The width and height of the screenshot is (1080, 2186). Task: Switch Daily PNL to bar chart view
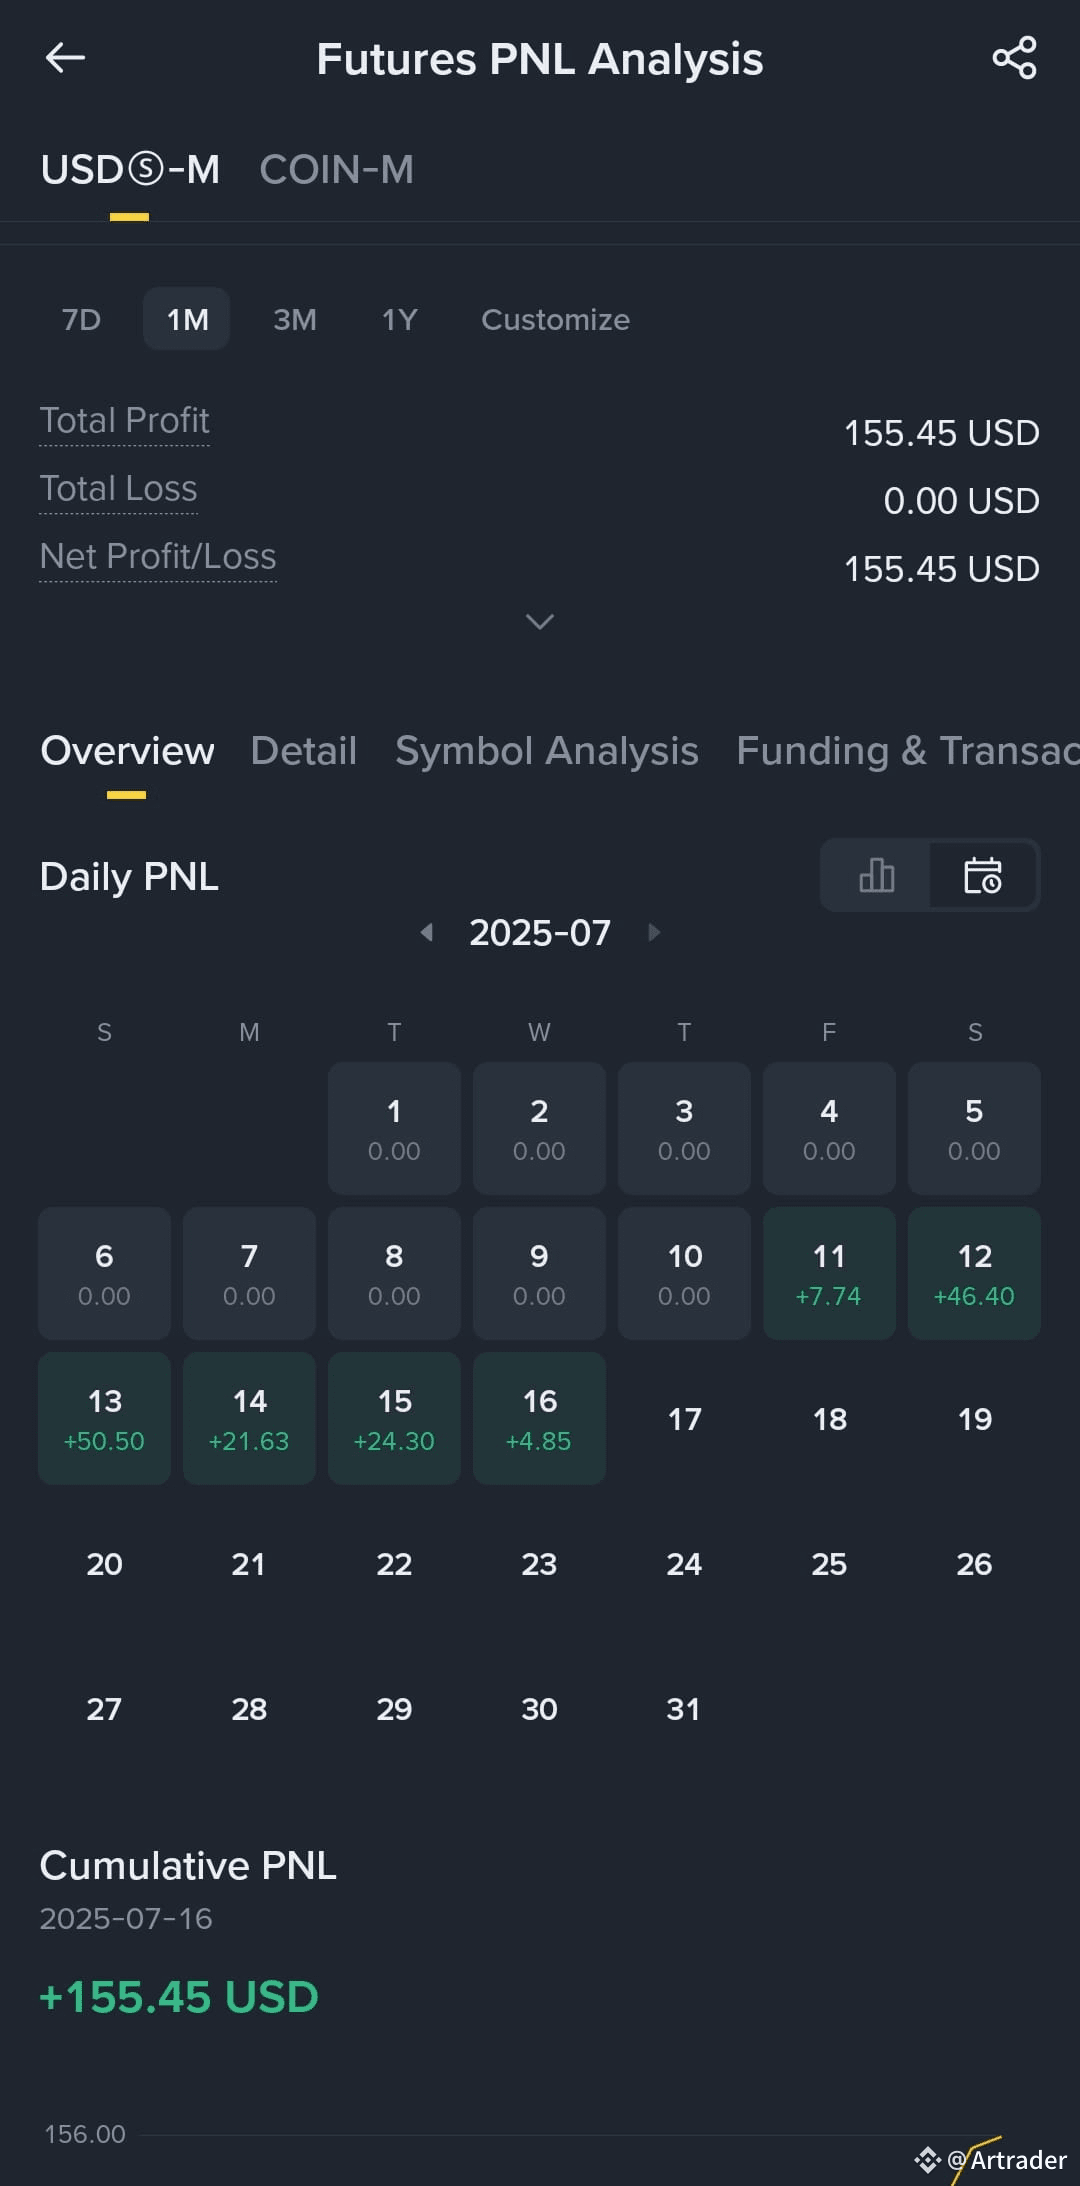point(876,875)
